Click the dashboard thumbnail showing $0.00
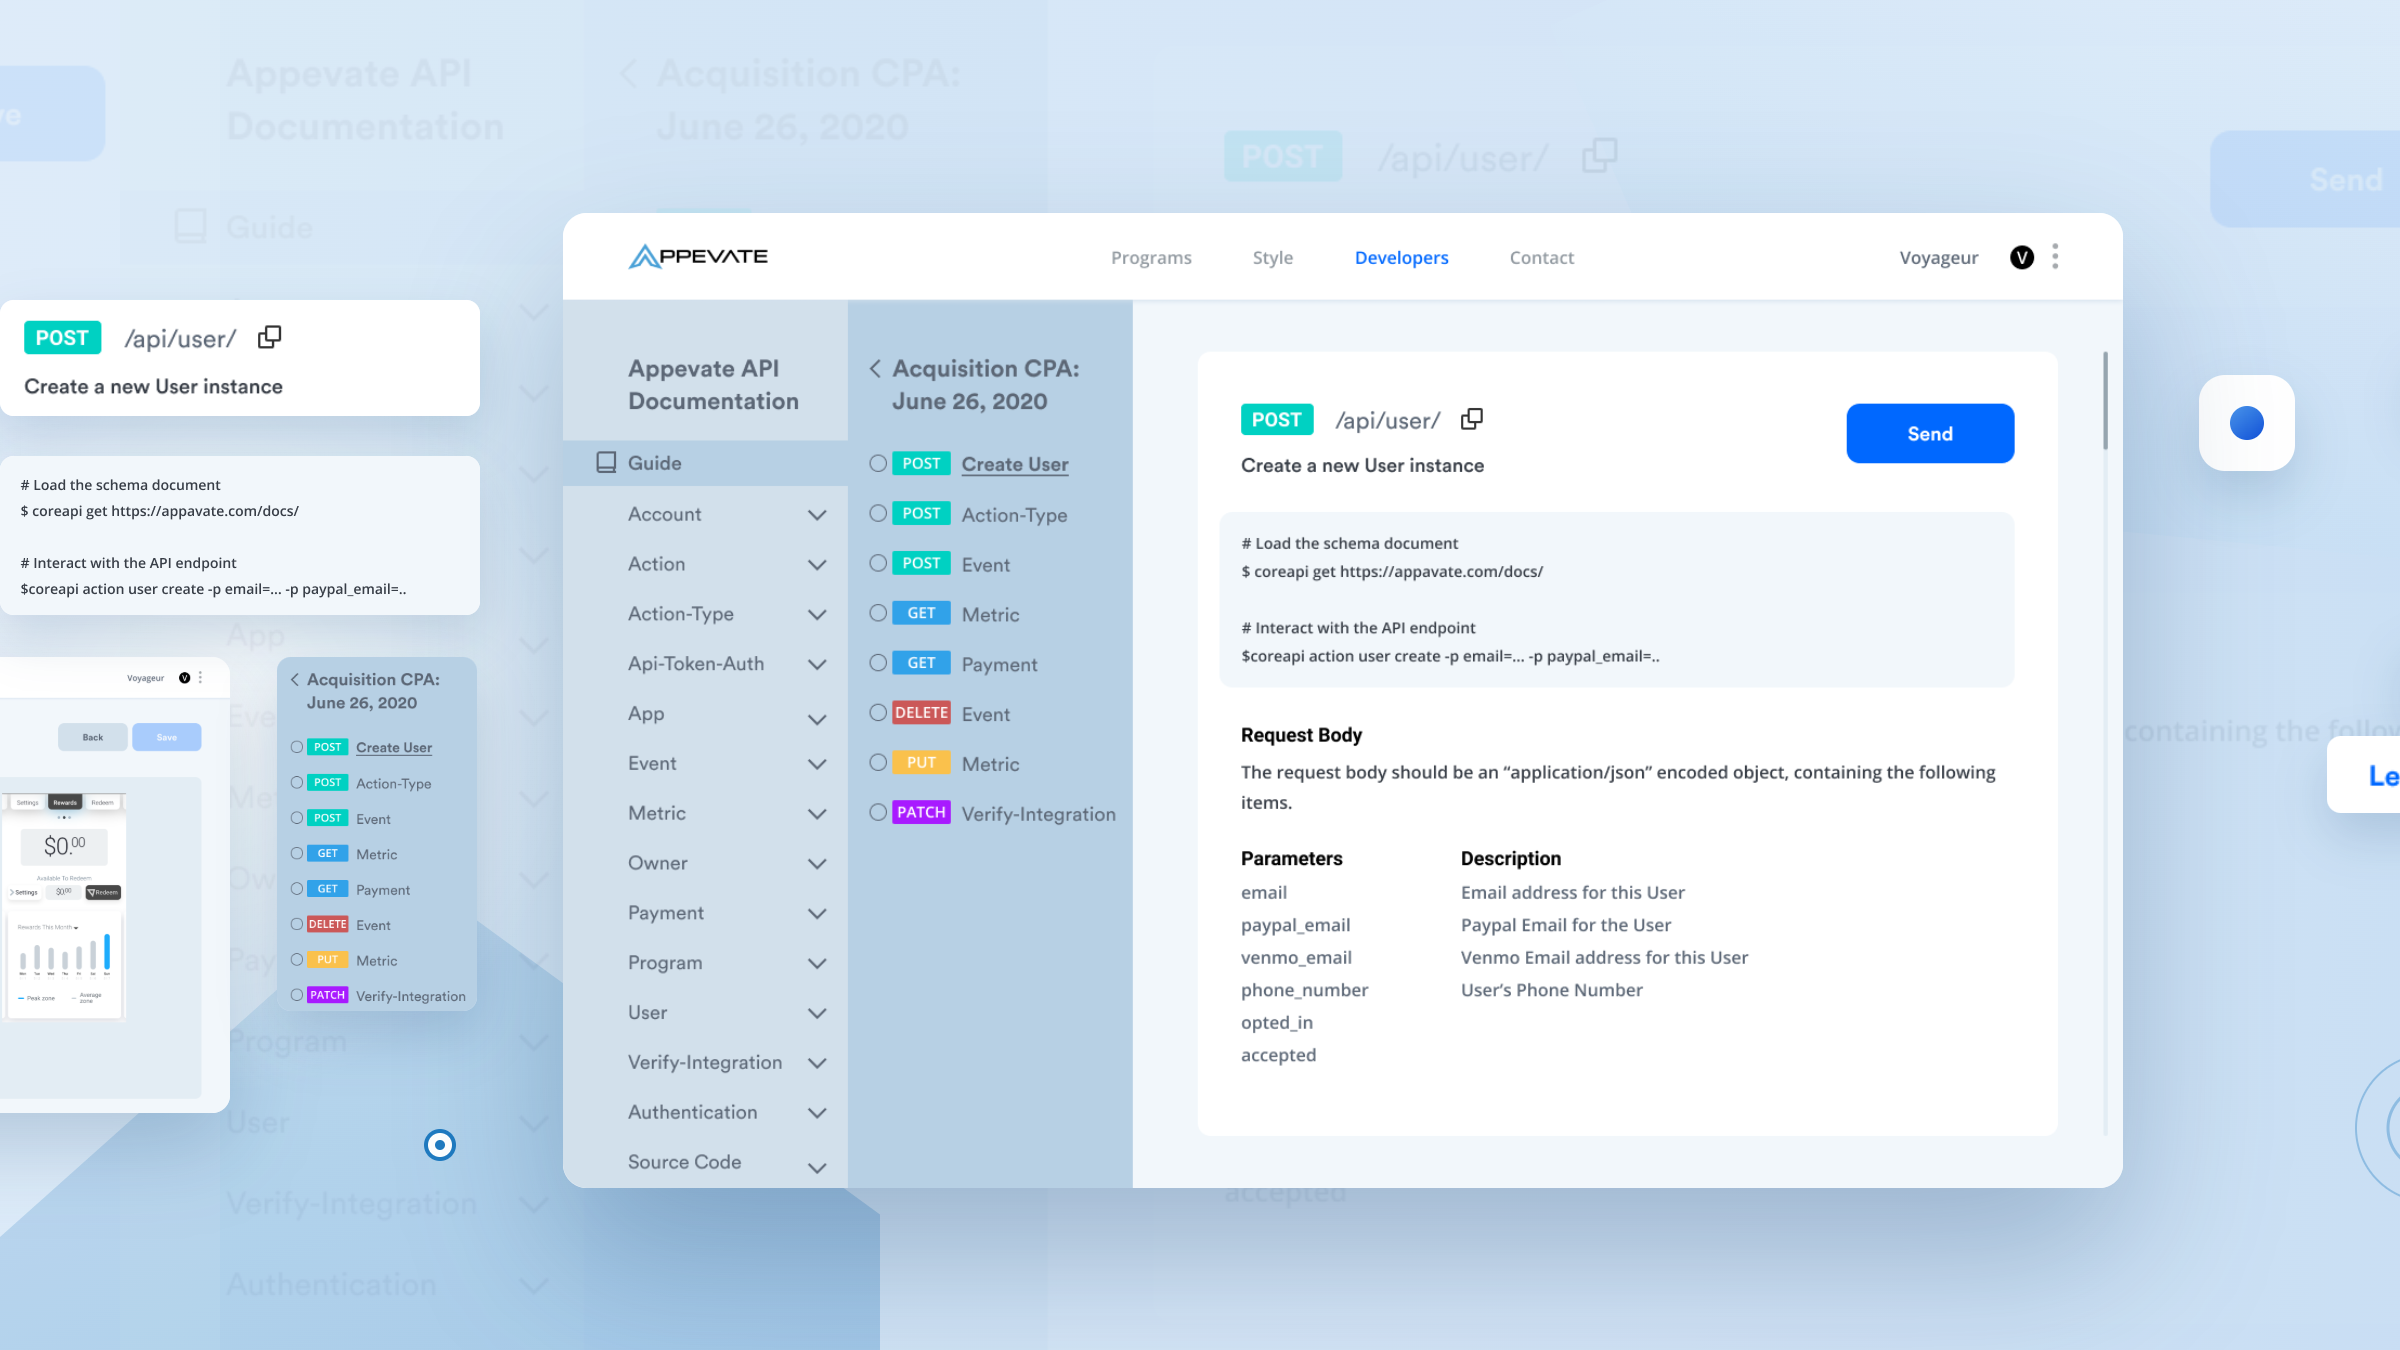 (65, 905)
